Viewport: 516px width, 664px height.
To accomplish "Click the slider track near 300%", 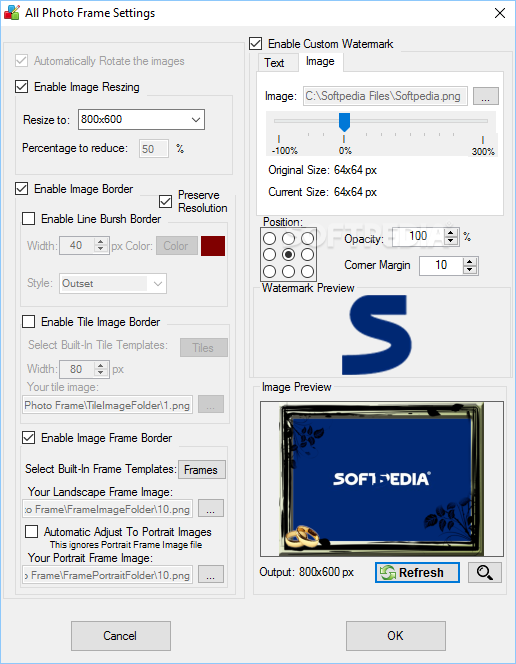I will pos(482,121).
